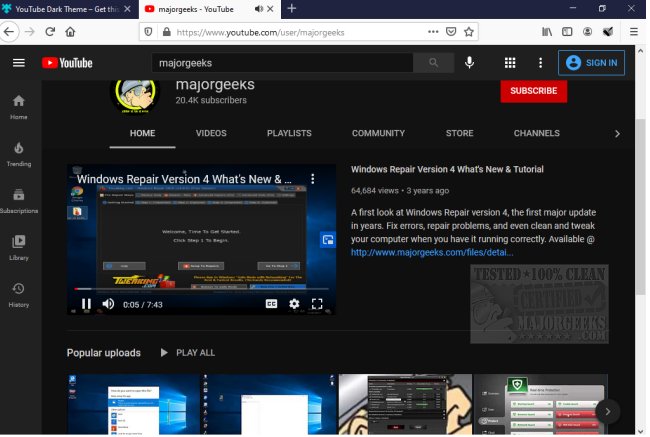
Task: Open the Windows Repair Version 4 video title
Action: click(447, 169)
